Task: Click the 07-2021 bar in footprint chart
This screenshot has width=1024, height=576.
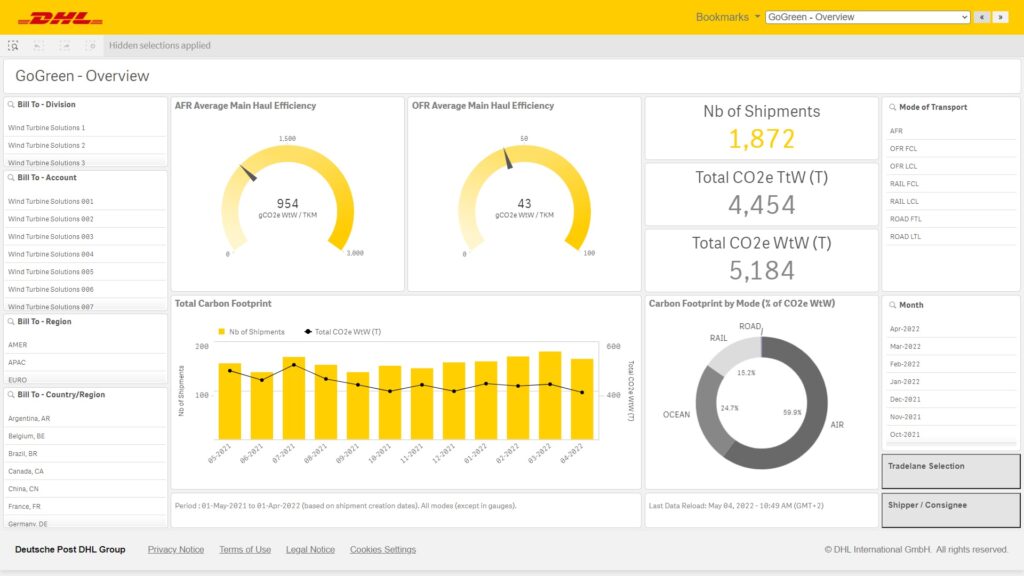Action: coord(294,398)
